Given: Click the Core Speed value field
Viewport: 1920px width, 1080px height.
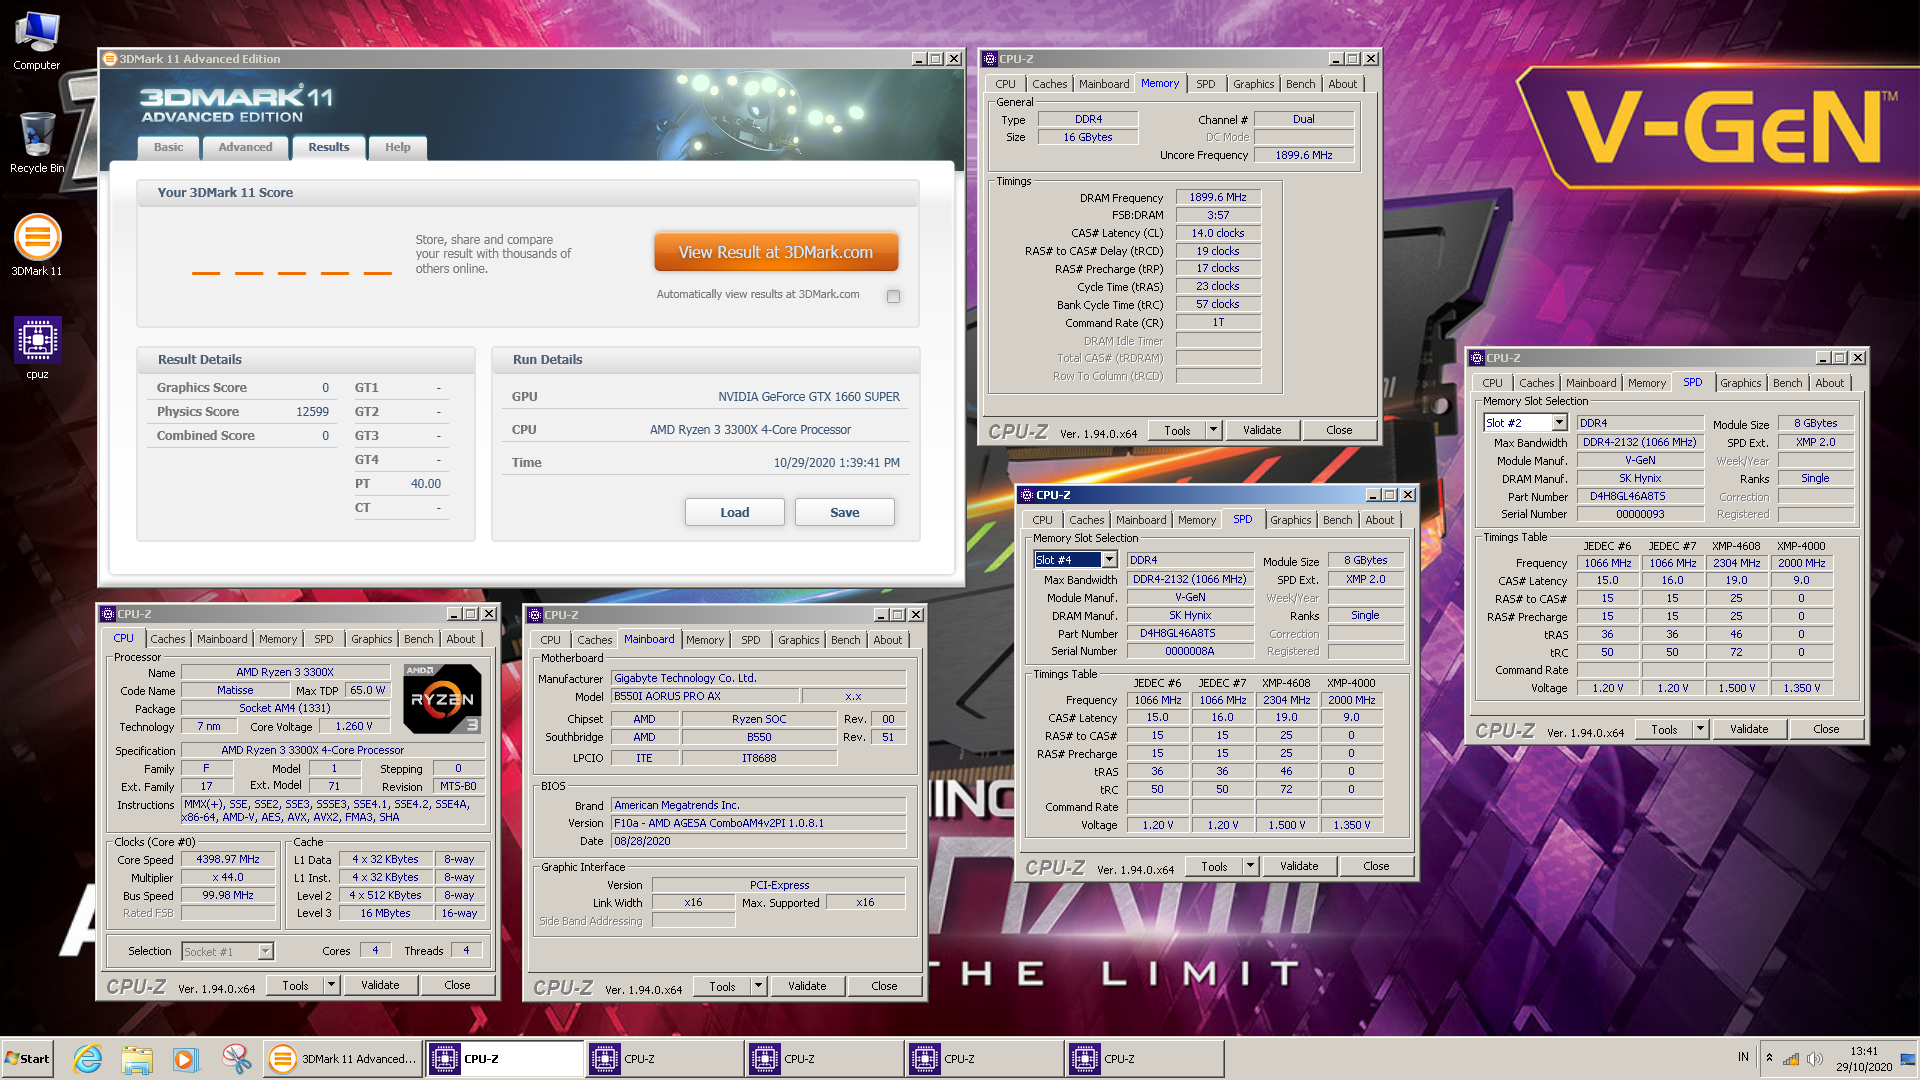Looking at the screenshot, I should (228, 859).
